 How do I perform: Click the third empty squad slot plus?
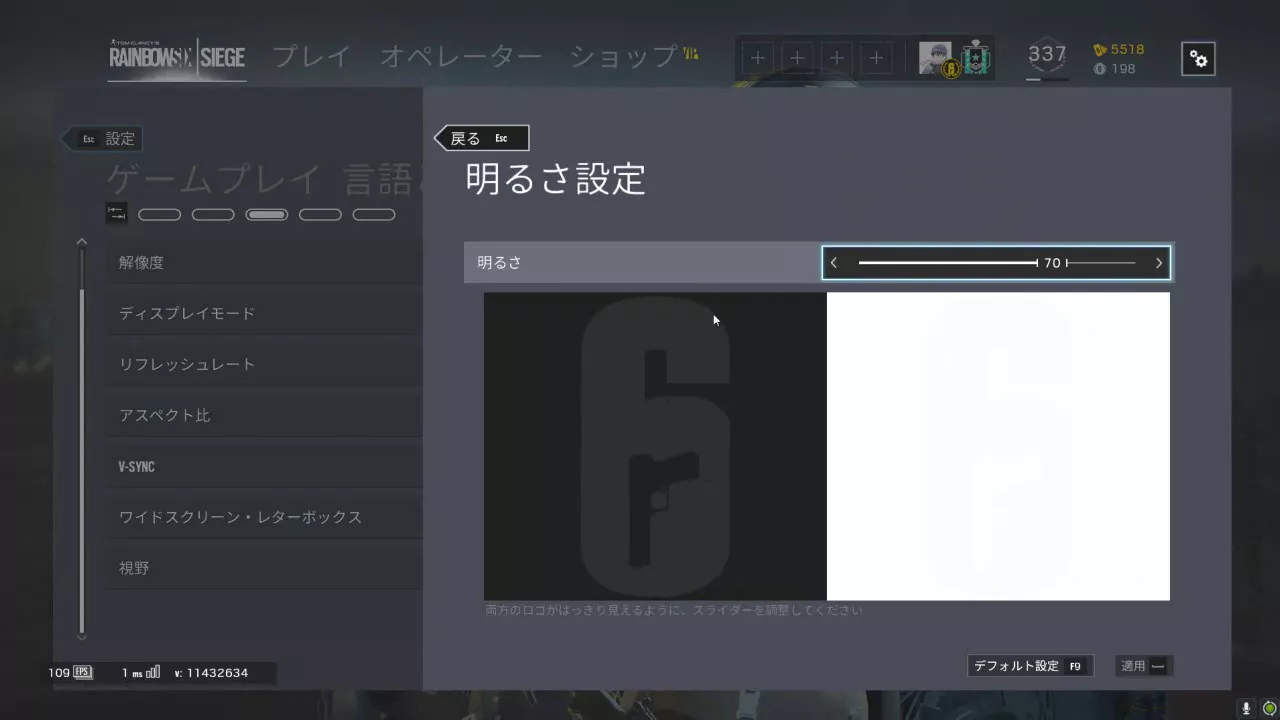(837, 58)
